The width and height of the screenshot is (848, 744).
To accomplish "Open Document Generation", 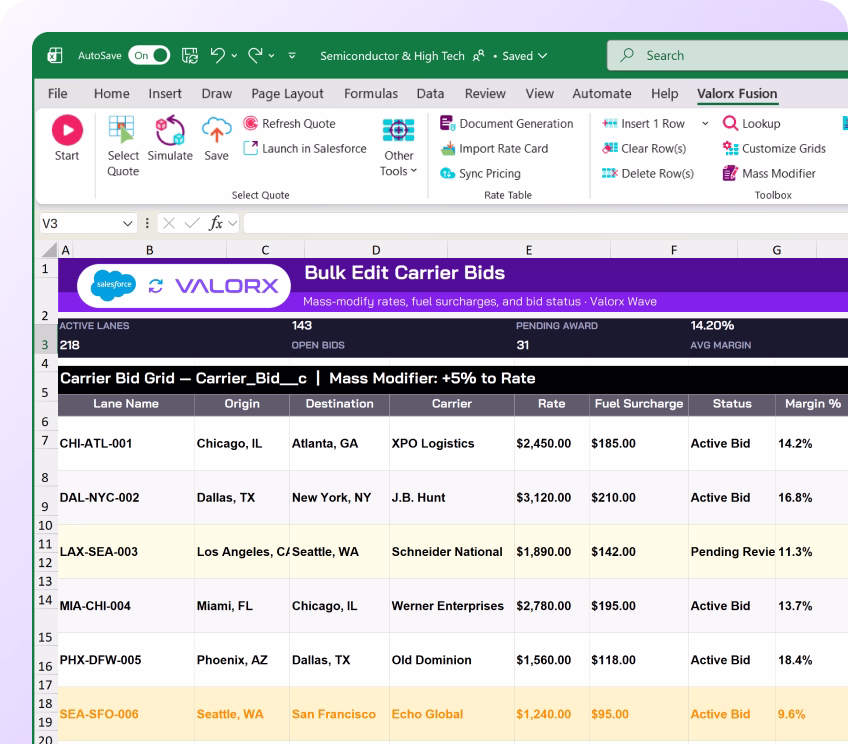I will [506, 123].
